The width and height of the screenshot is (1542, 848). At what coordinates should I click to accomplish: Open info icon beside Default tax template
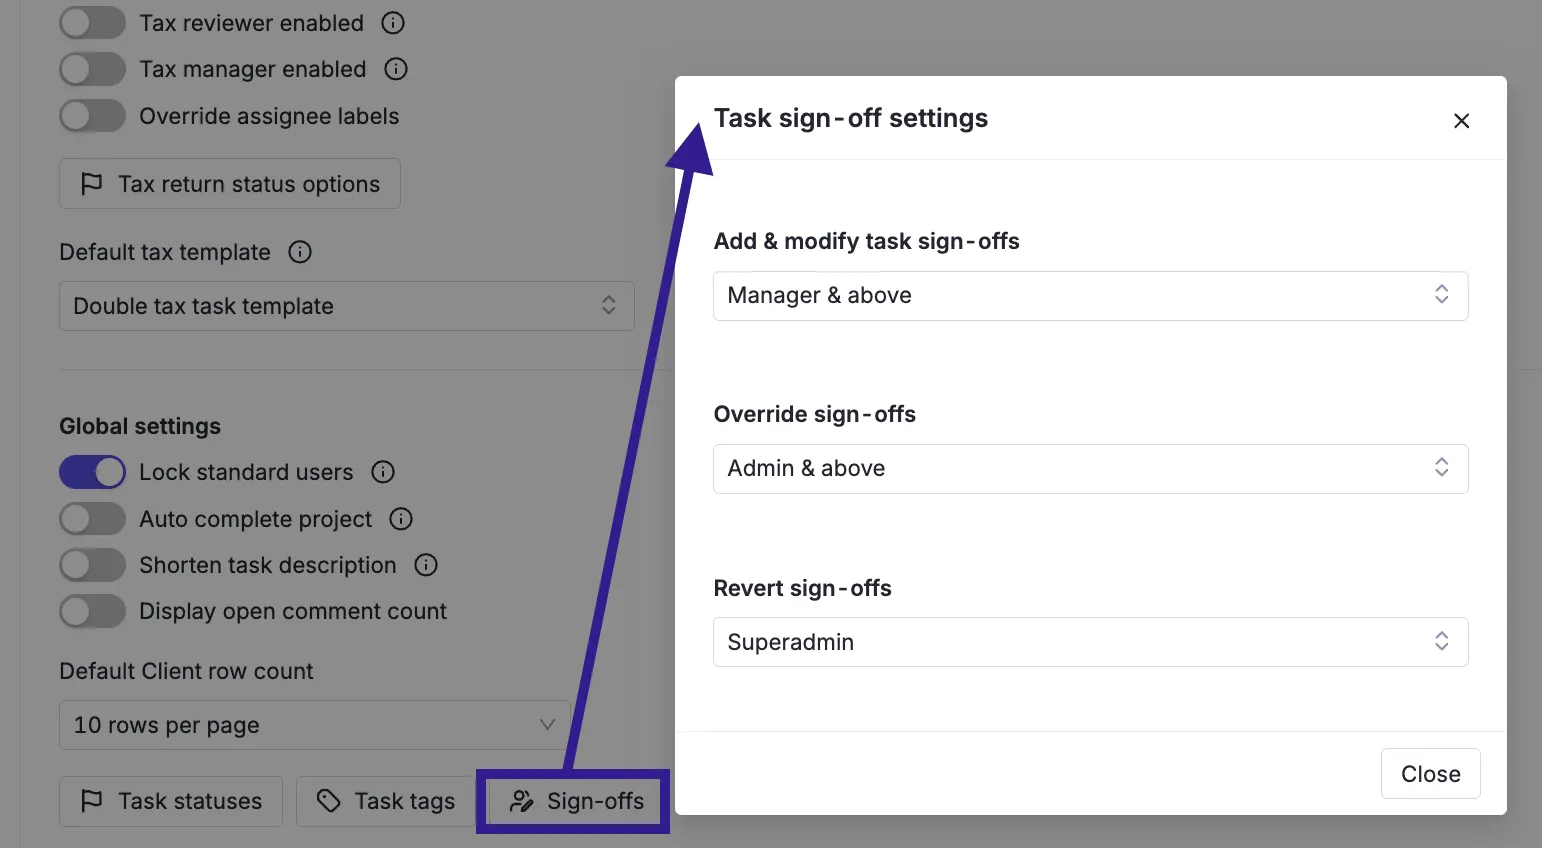[300, 252]
